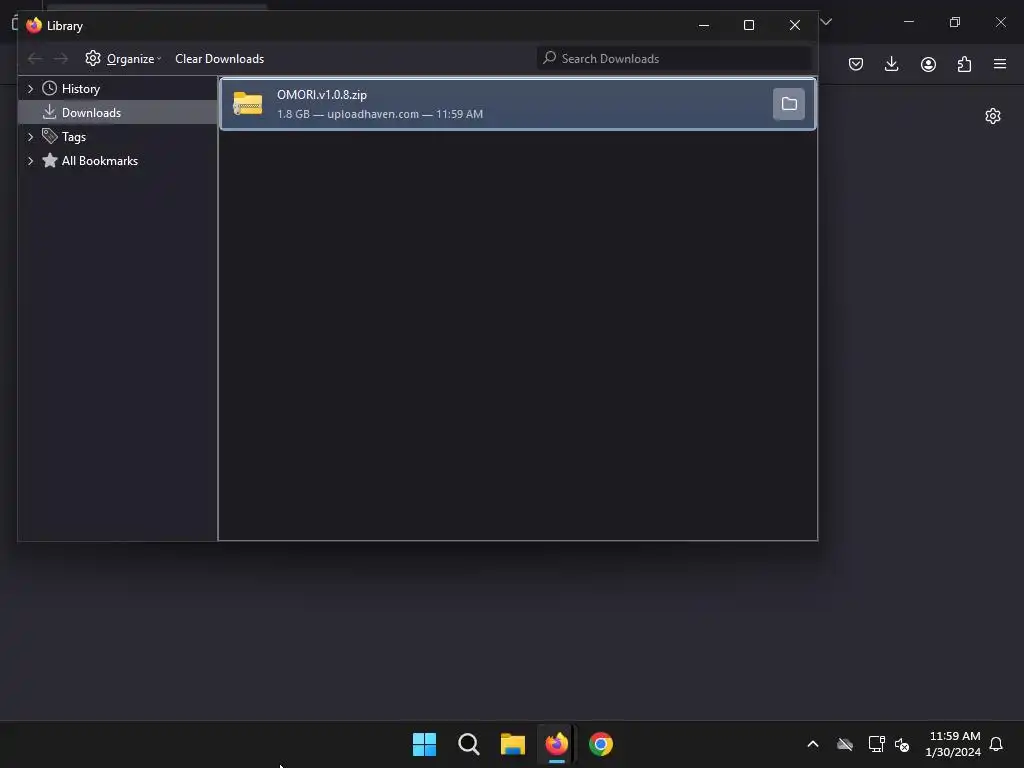This screenshot has height=768, width=1024.
Task: Open the Firefox account icon
Action: point(928,64)
